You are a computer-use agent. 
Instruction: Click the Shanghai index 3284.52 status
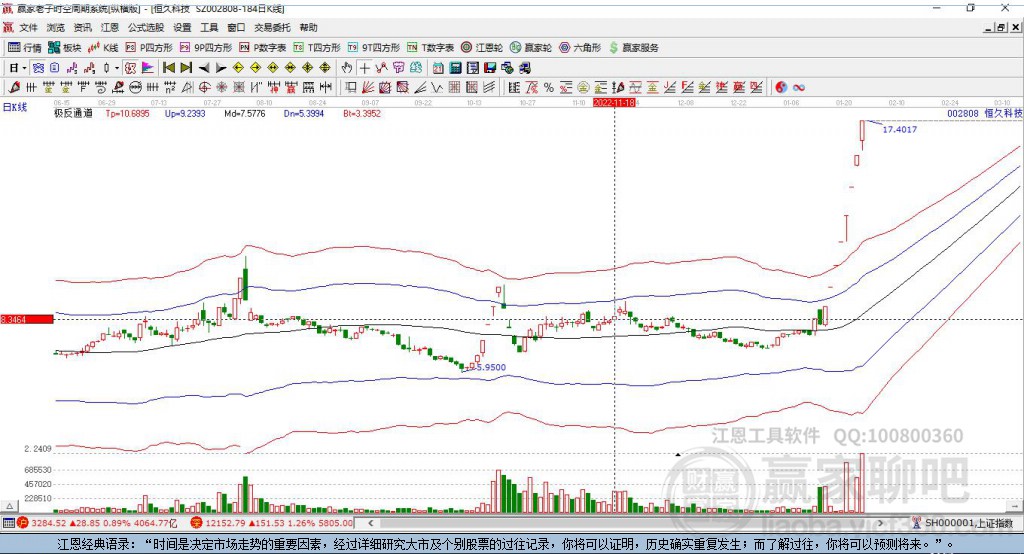point(97,523)
